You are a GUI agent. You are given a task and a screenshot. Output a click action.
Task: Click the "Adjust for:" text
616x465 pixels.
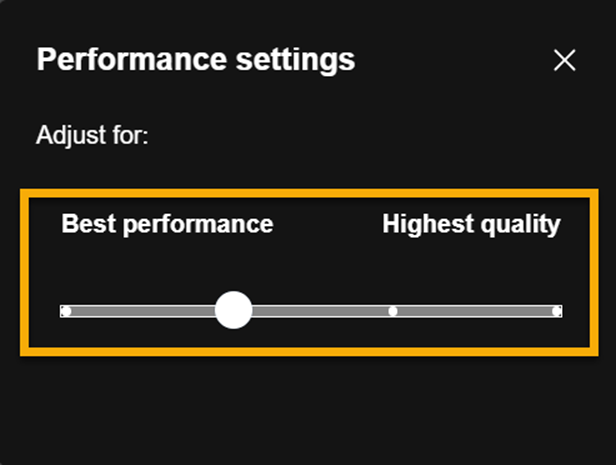92,135
